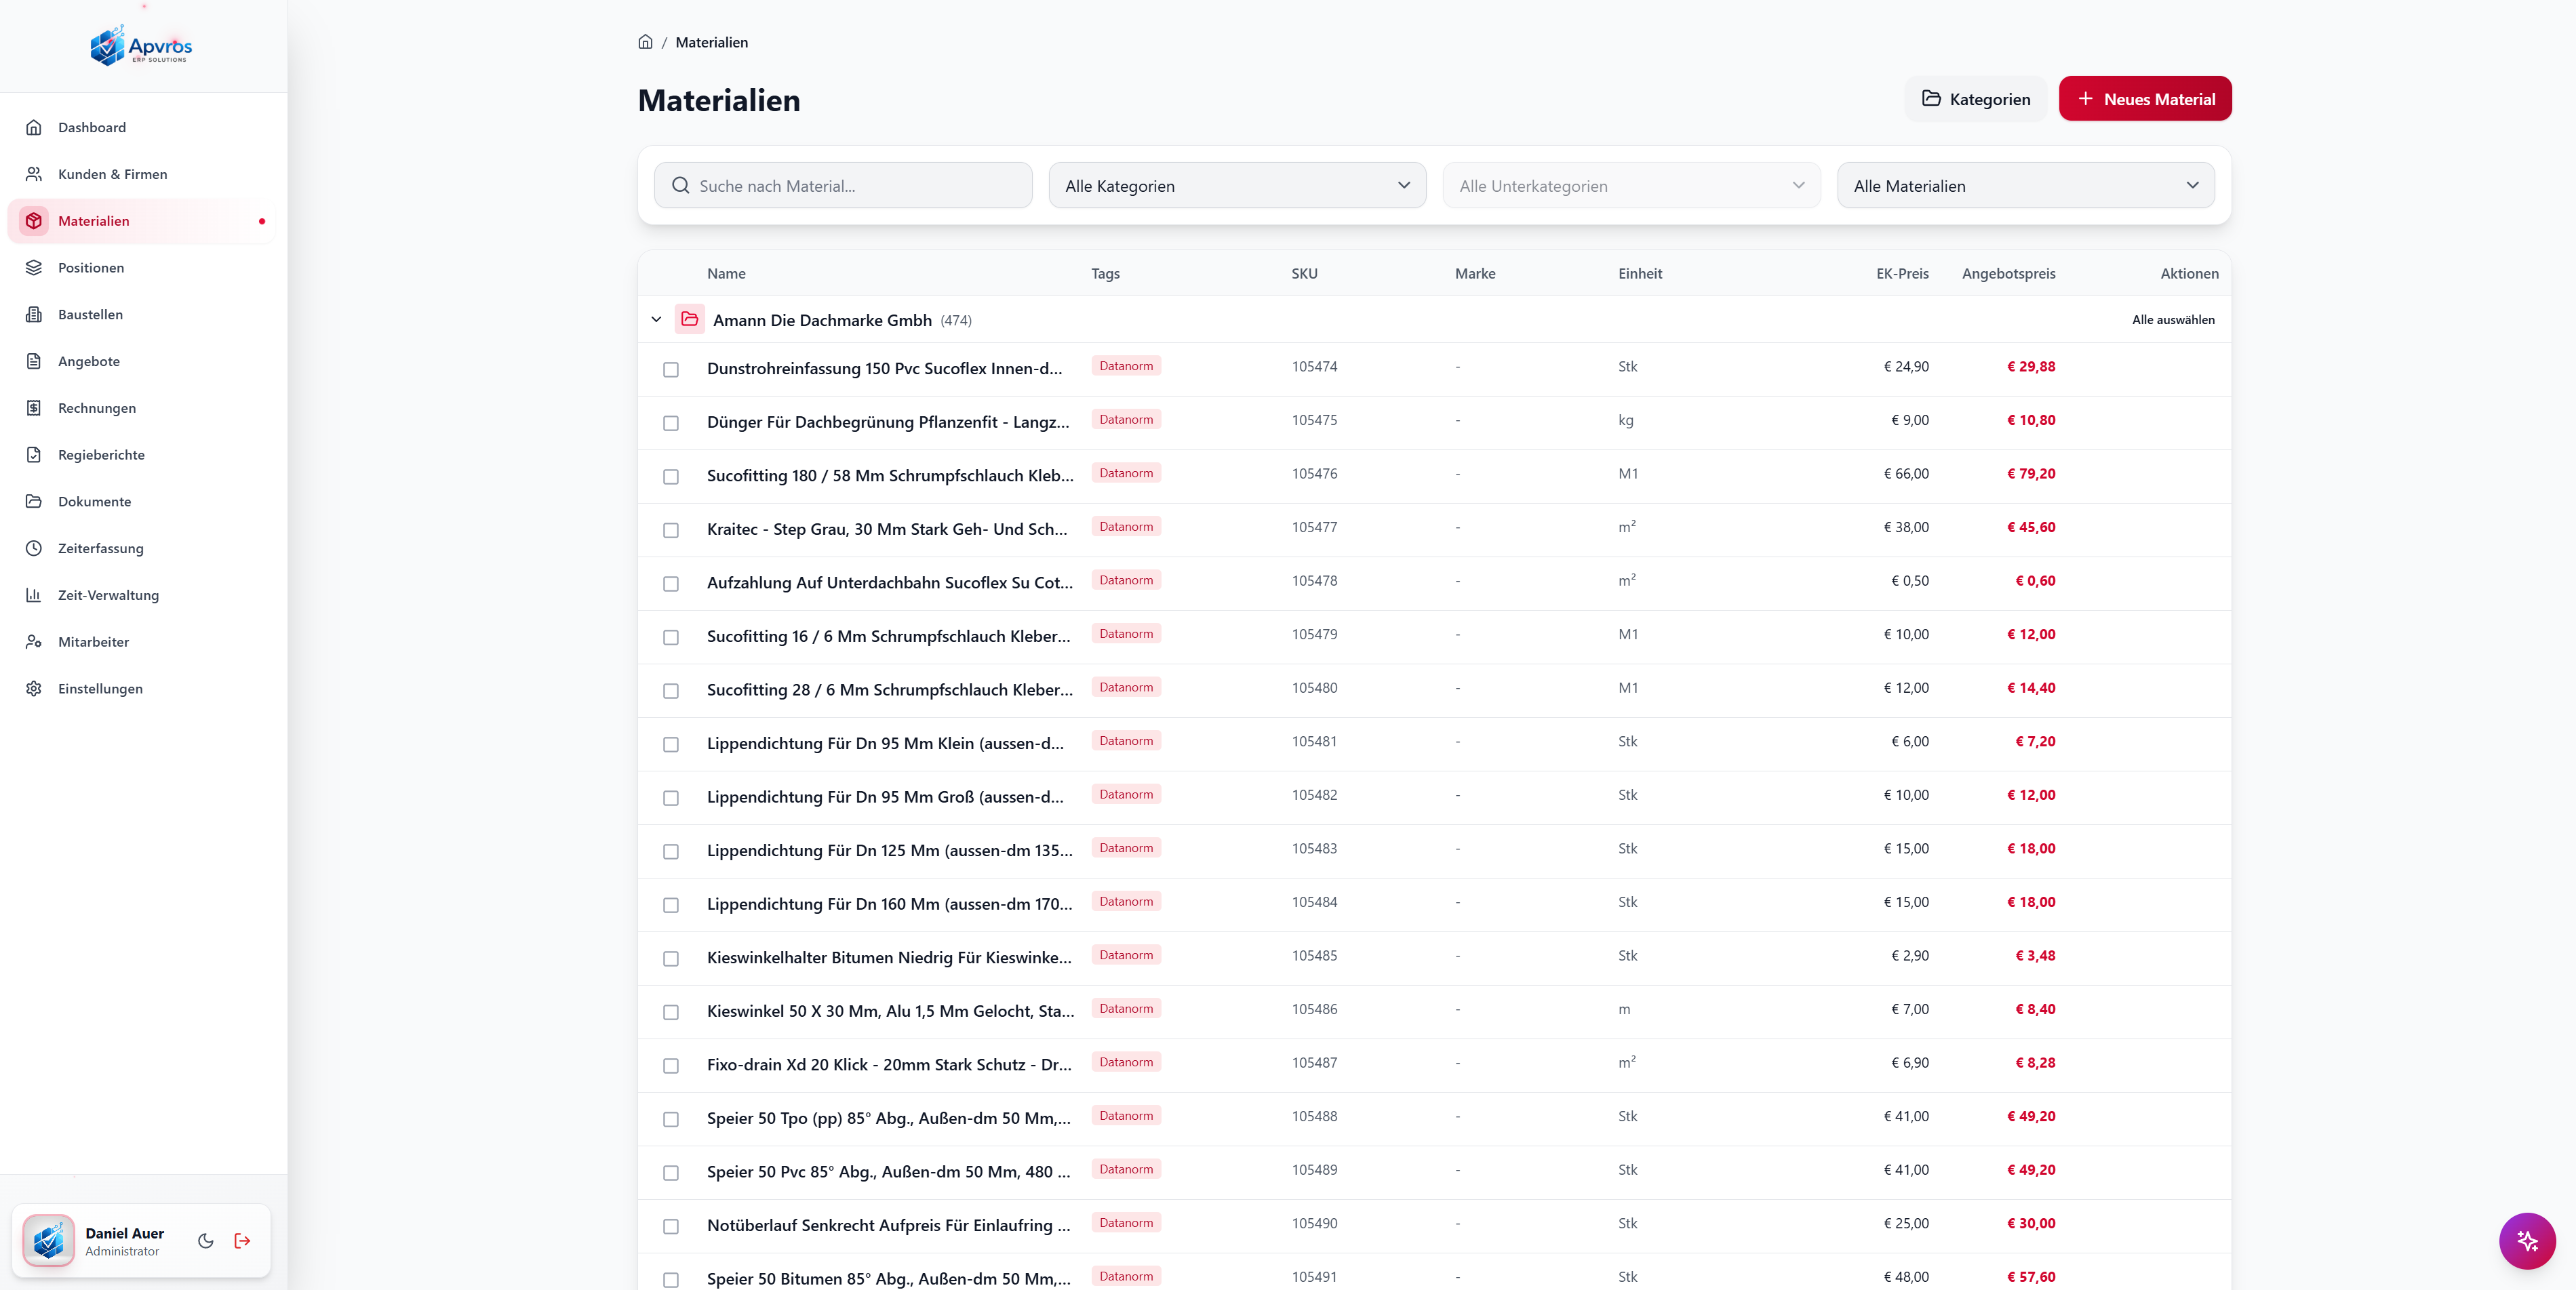
Task: Open the Alle Materialien filter dropdown
Action: (2025, 185)
